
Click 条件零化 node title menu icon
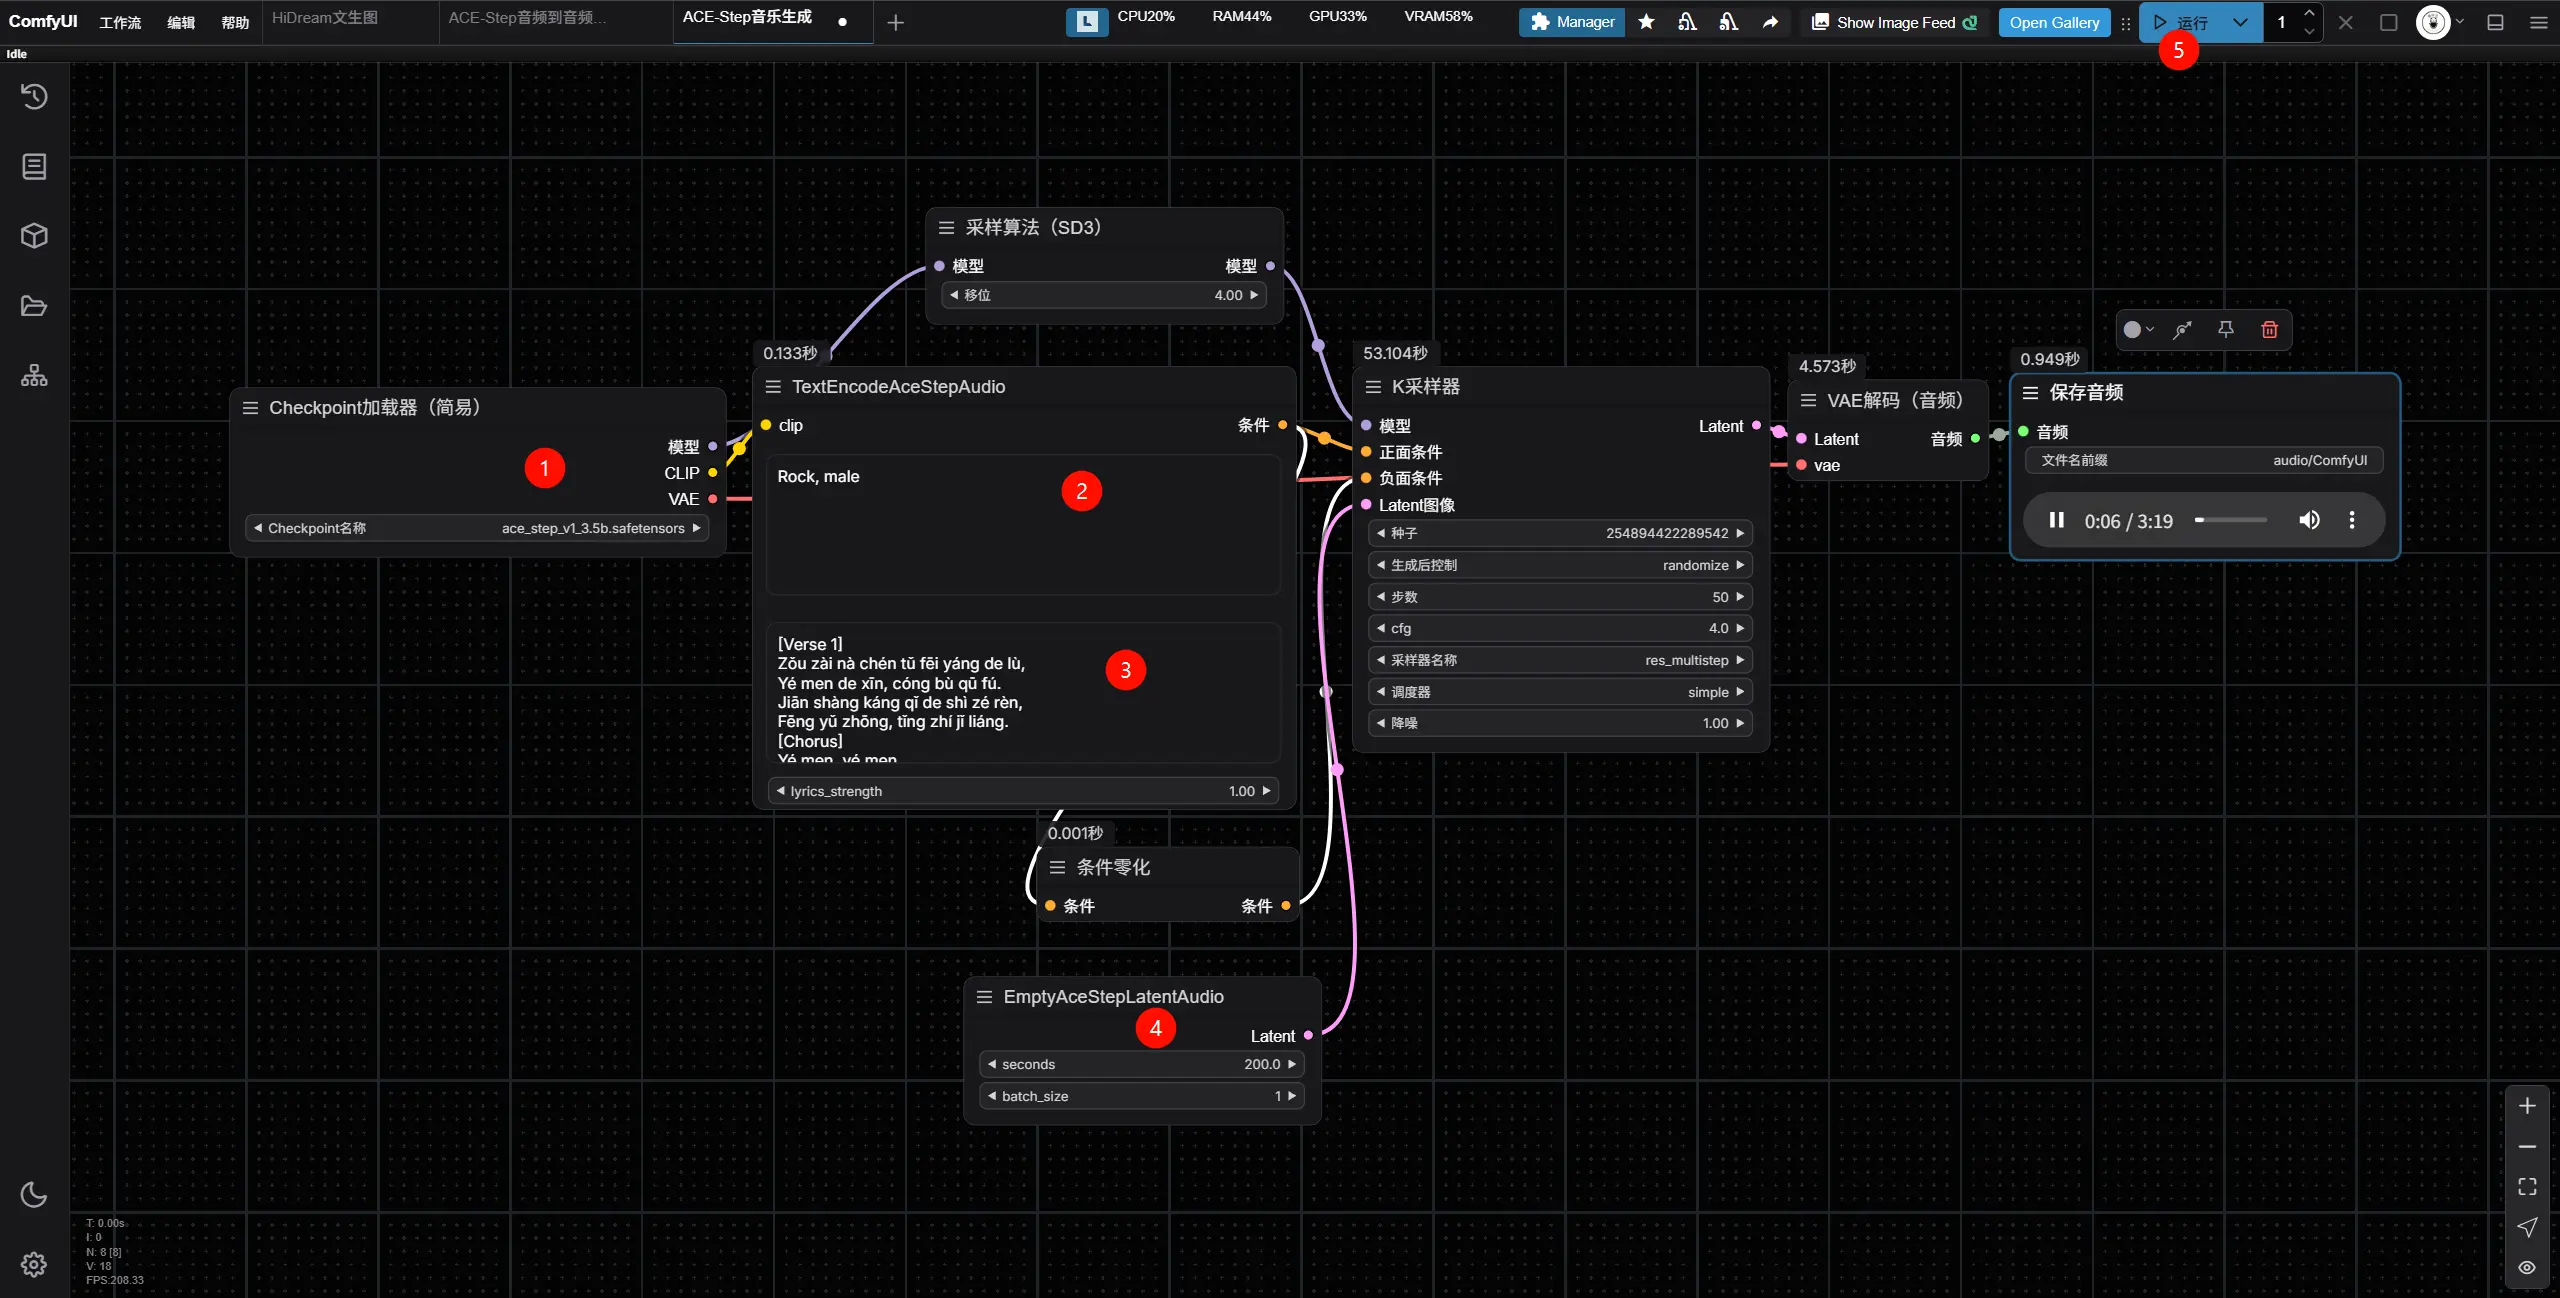click(1057, 867)
